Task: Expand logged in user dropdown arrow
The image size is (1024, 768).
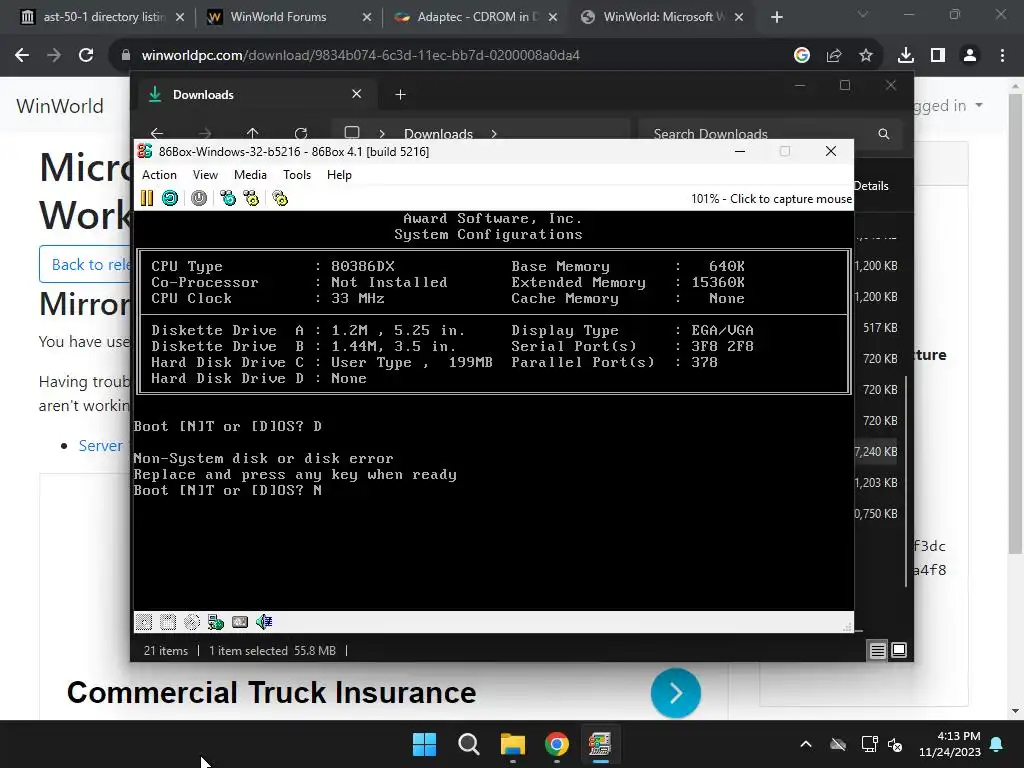Action: click(x=979, y=105)
